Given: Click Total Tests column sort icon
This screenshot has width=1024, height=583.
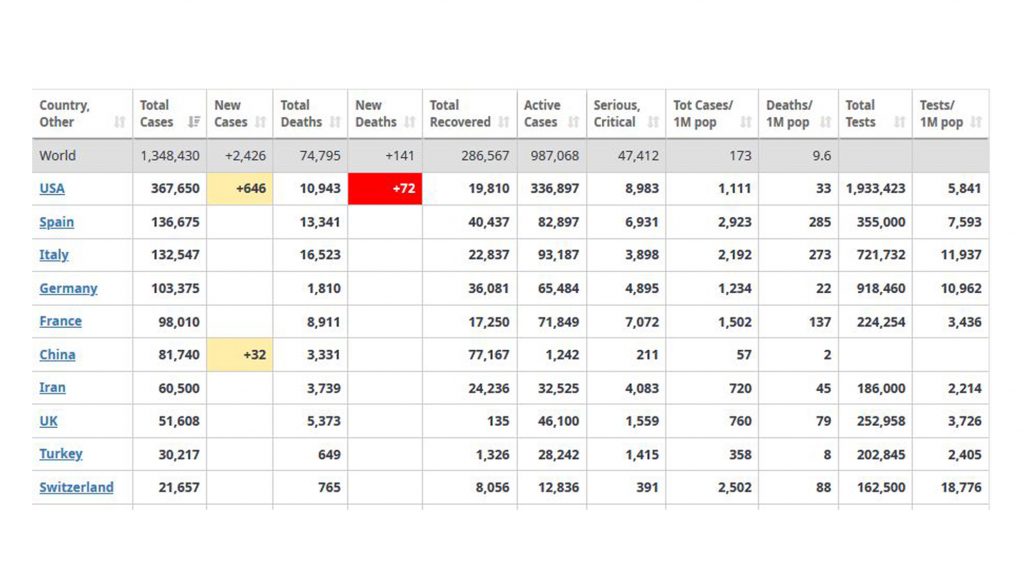Looking at the screenshot, I should click(900, 122).
